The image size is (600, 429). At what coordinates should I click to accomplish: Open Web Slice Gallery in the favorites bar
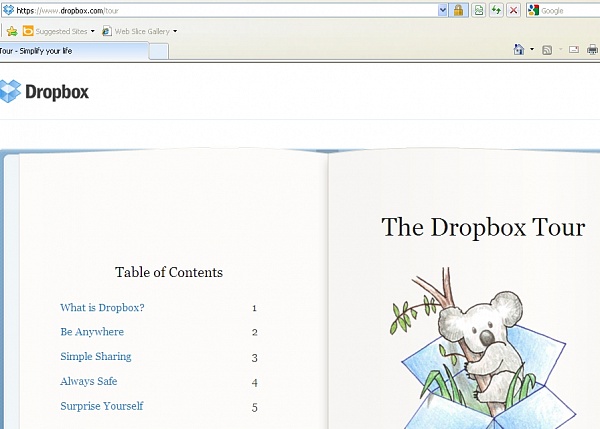pos(136,31)
